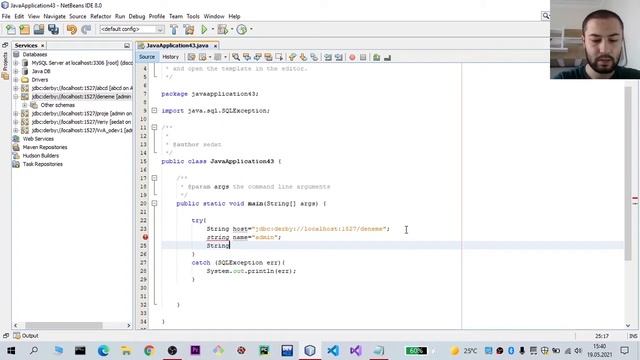The image size is (640, 360).
Task: Click the grey Stop Macro Recording icon
Action: pos(363,57)
